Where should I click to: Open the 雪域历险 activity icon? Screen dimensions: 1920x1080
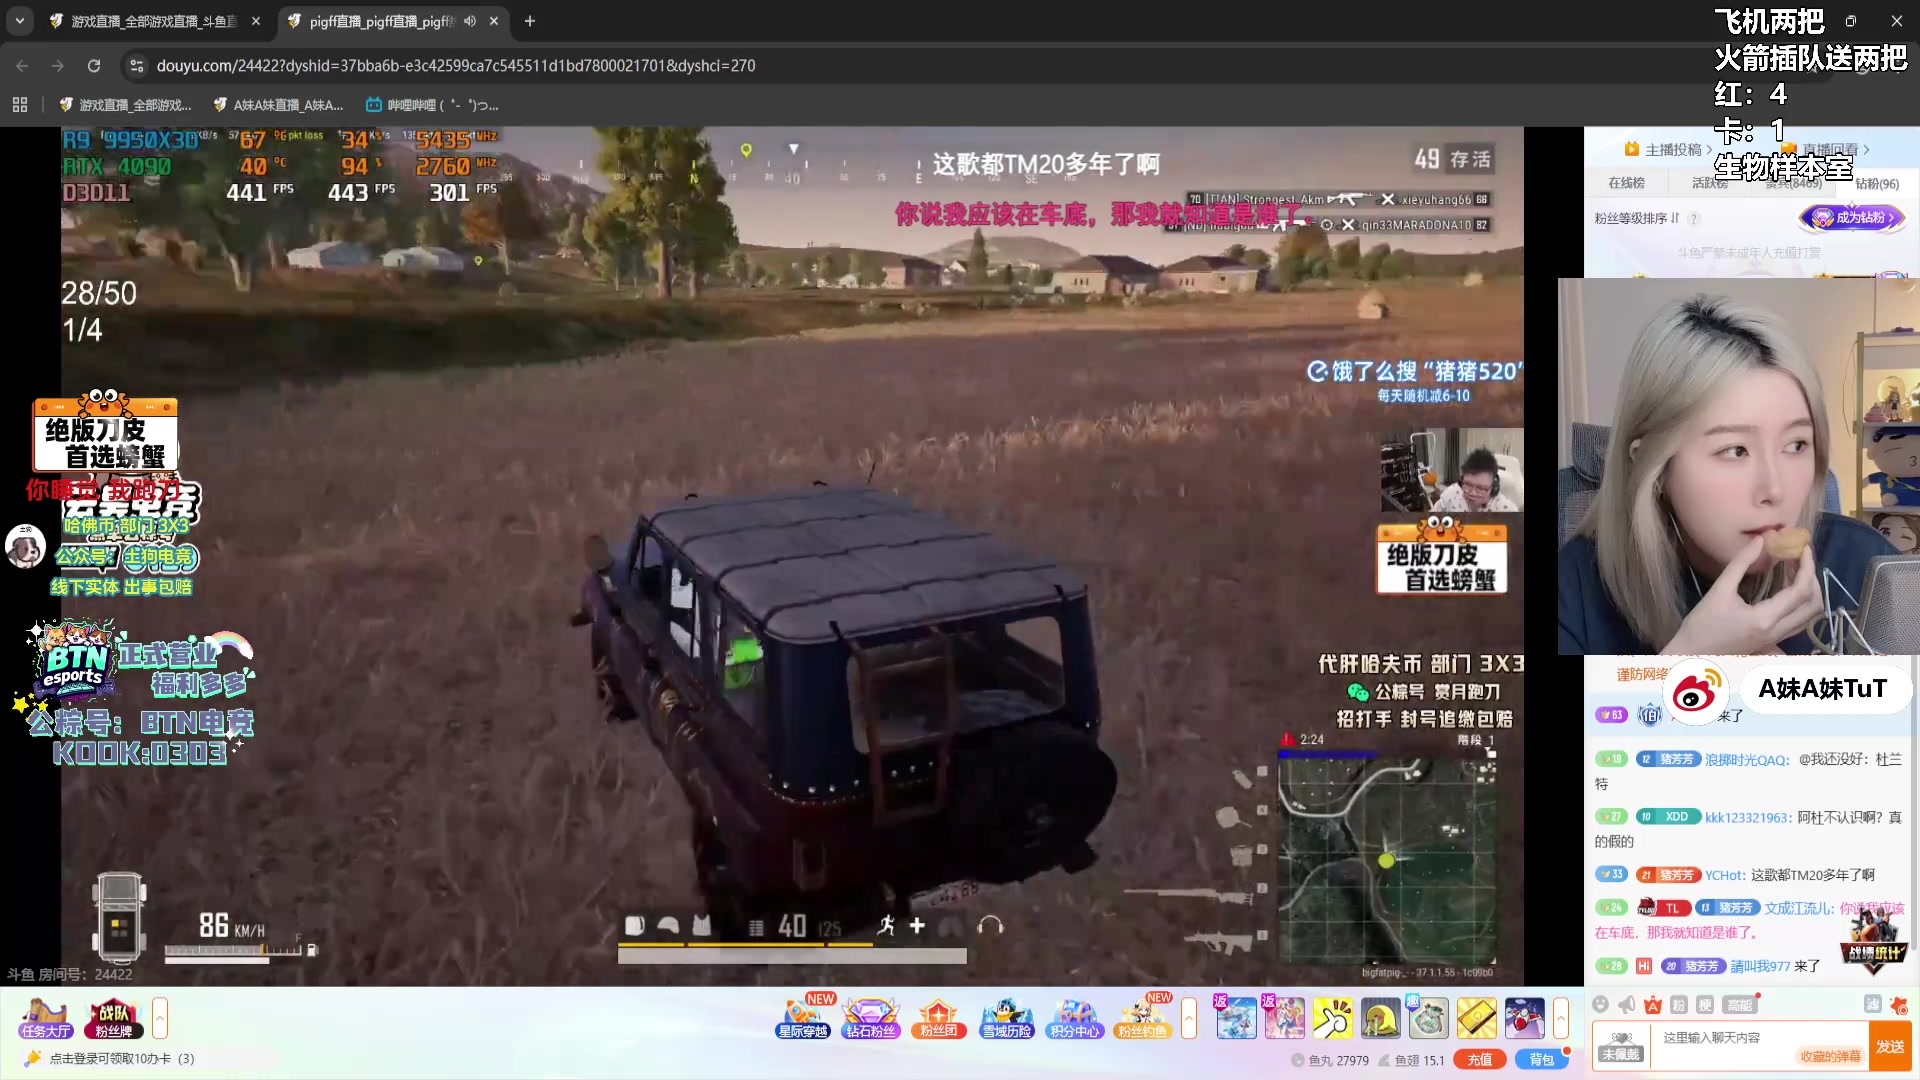point(1006,1019)
